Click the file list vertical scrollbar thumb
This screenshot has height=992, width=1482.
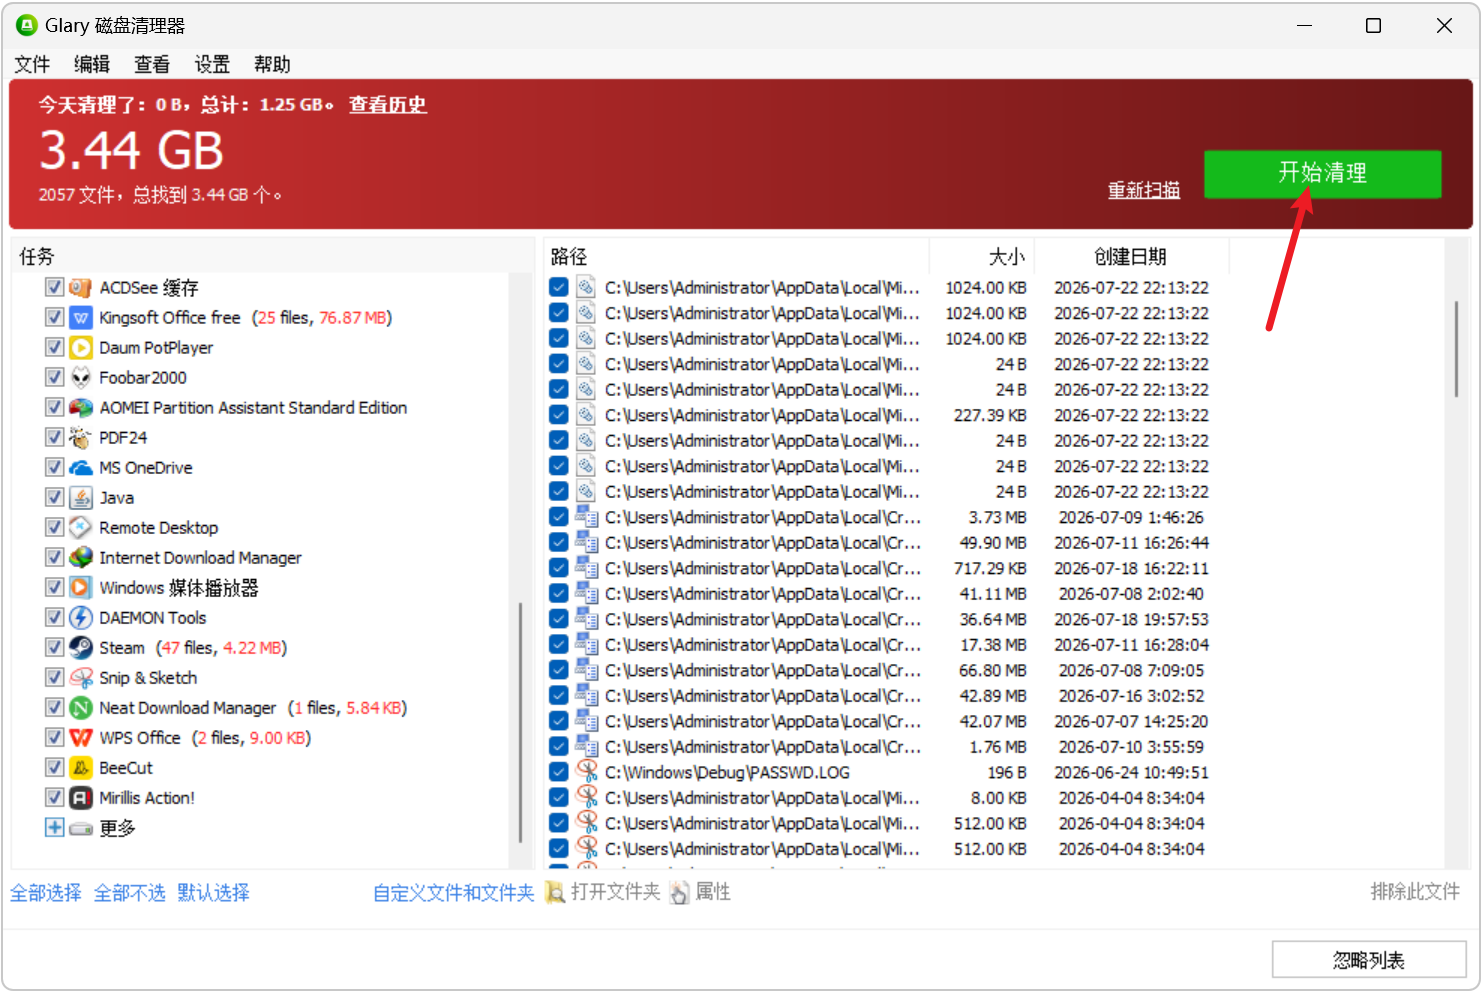tap(1456, 350)
